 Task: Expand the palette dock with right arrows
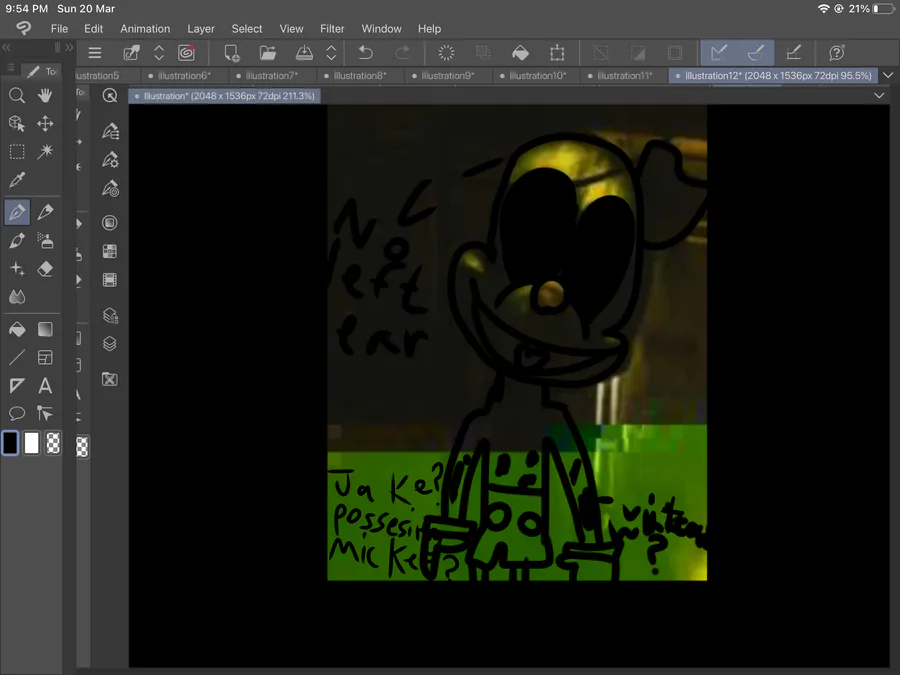pos(69,48)
